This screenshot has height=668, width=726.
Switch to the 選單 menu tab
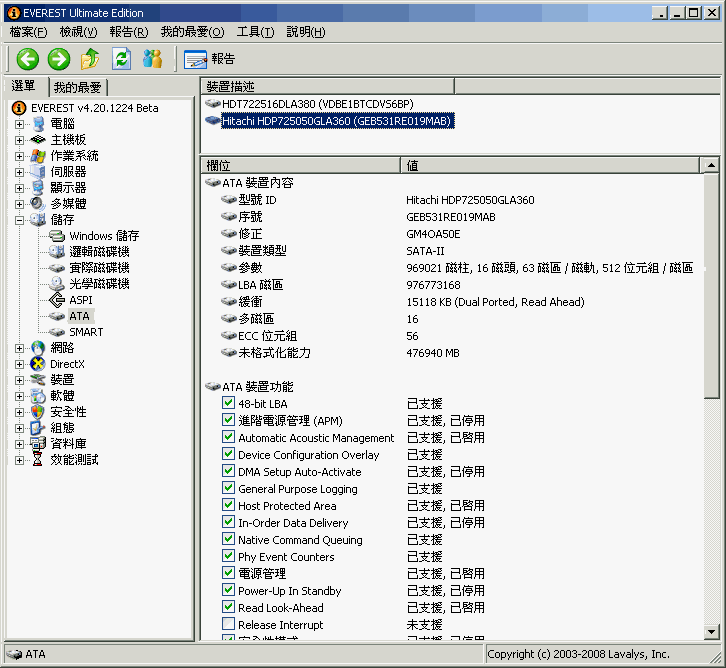pos(24,86)
